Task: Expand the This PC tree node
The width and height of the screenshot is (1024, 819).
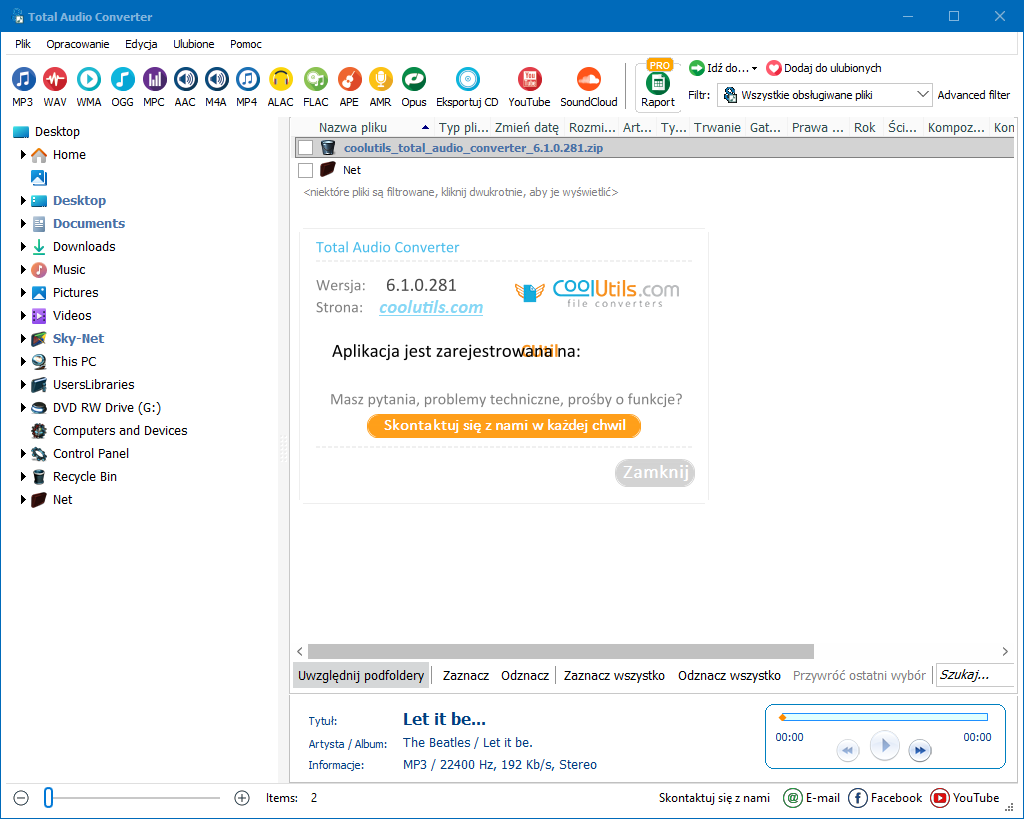Action: [x=24, y=361]
